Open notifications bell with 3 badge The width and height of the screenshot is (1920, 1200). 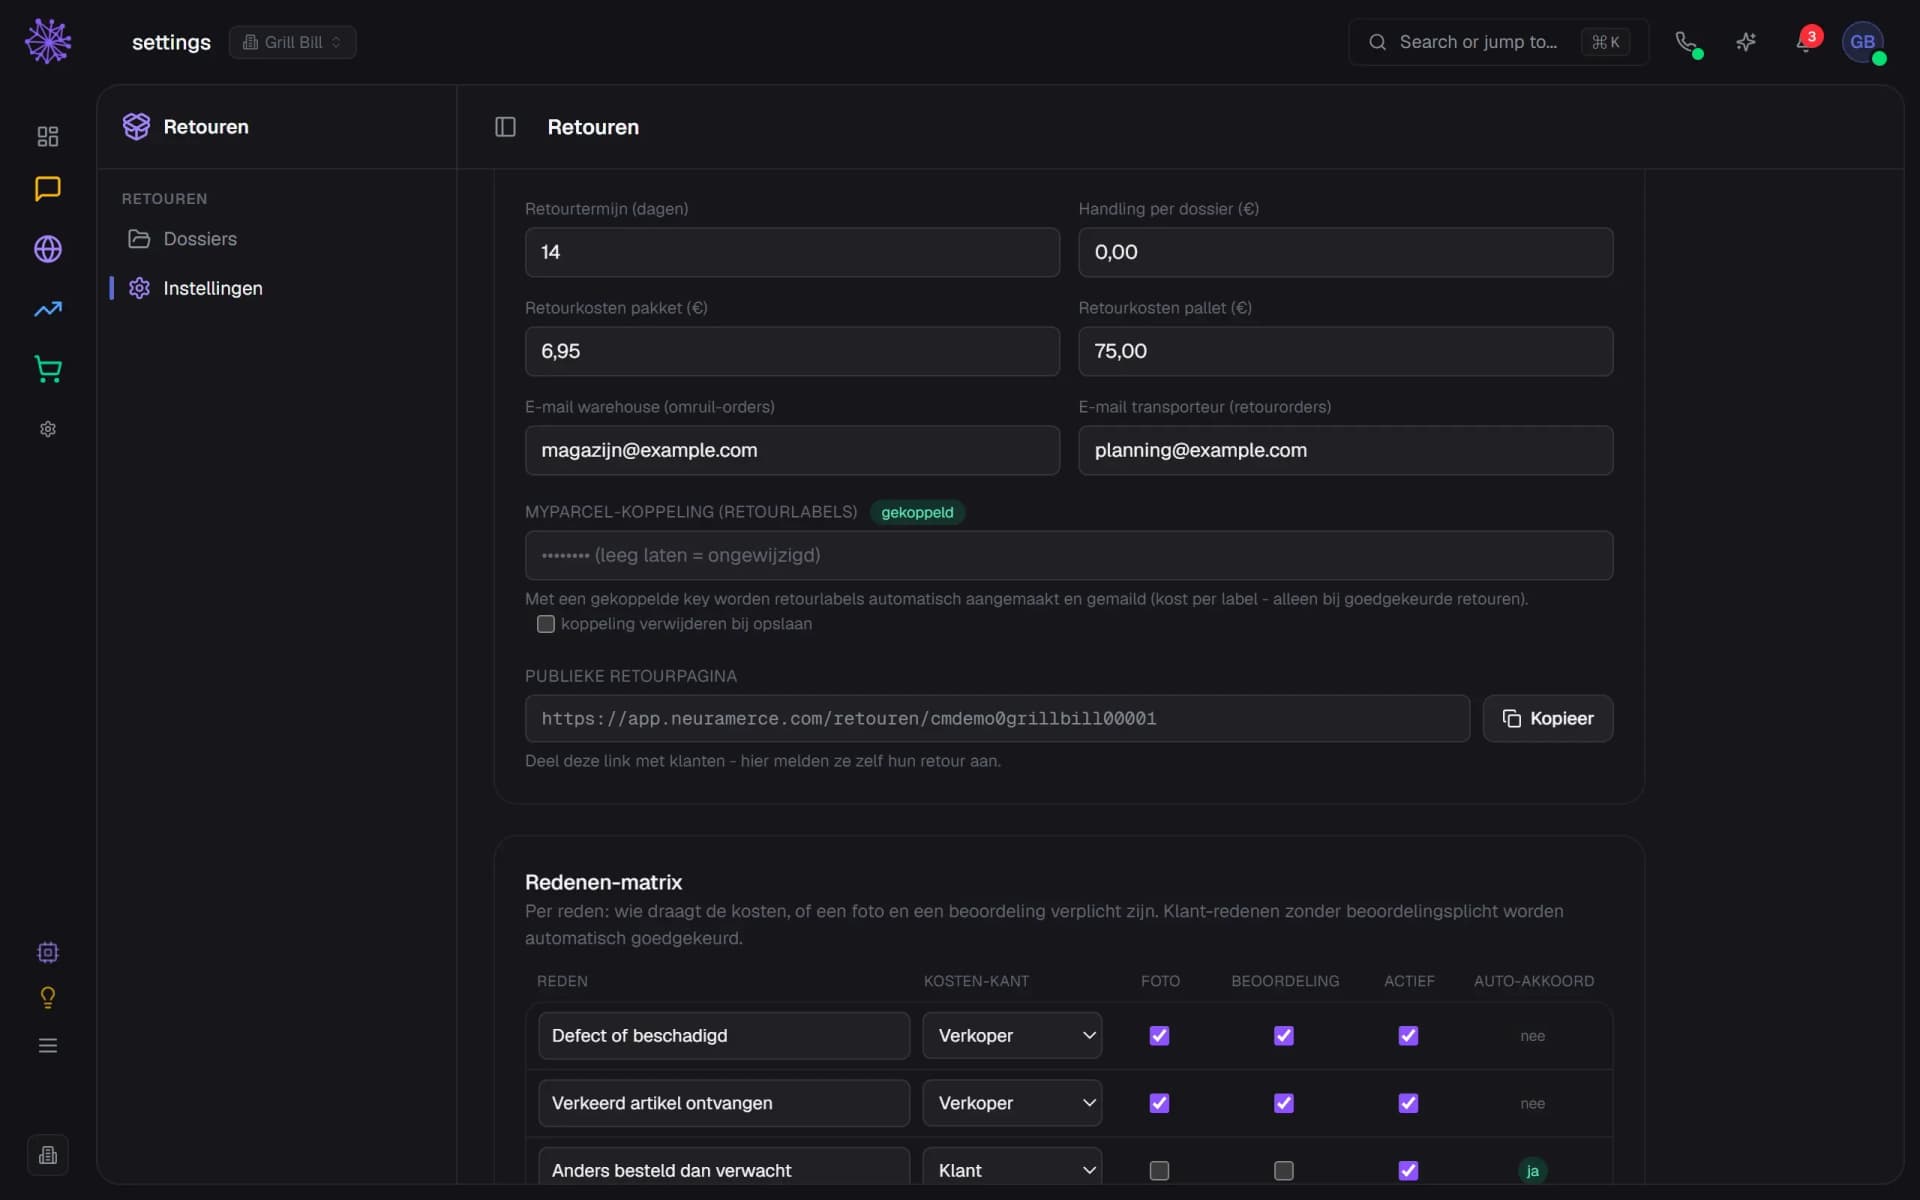coord(1806,42)
